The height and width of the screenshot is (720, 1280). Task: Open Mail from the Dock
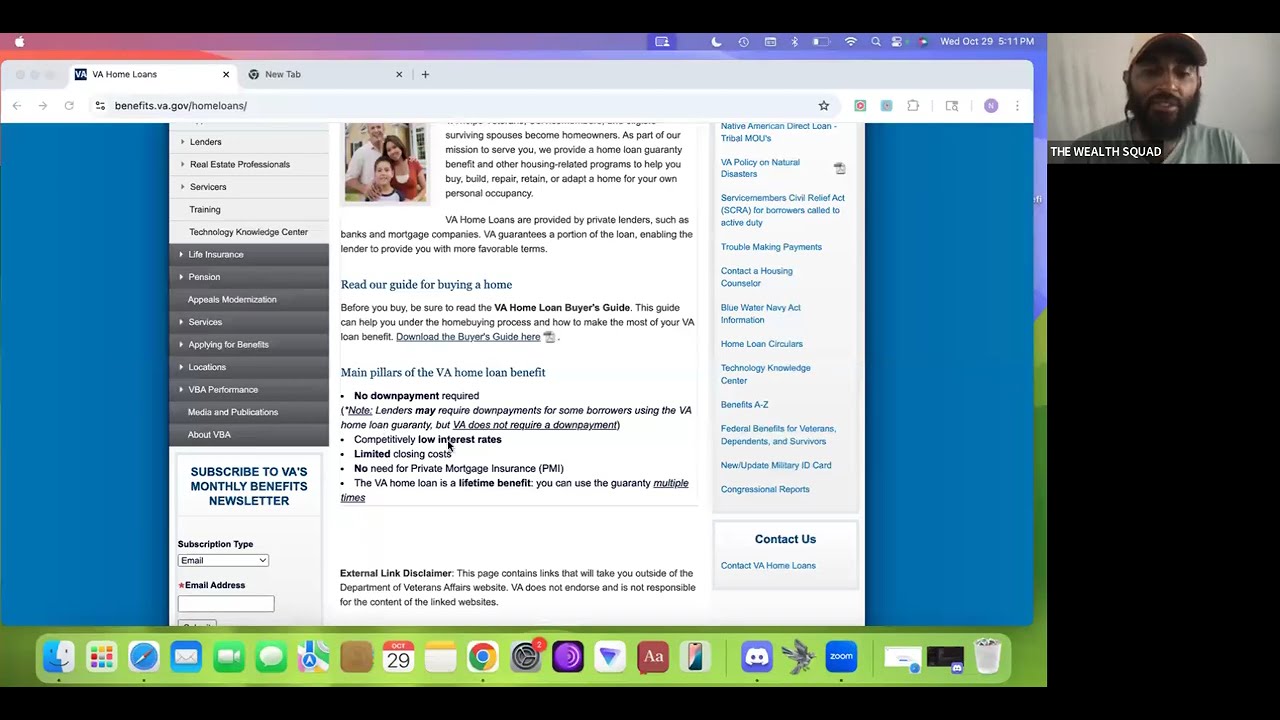coord(186,657)
